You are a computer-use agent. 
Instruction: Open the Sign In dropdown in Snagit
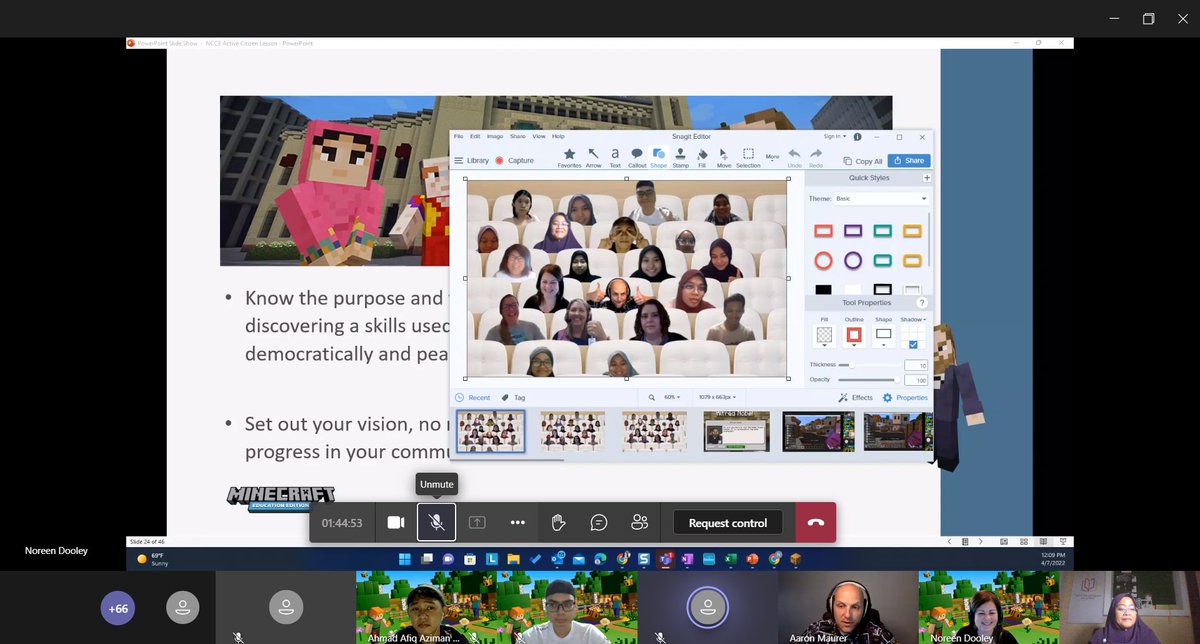(835, 136)
